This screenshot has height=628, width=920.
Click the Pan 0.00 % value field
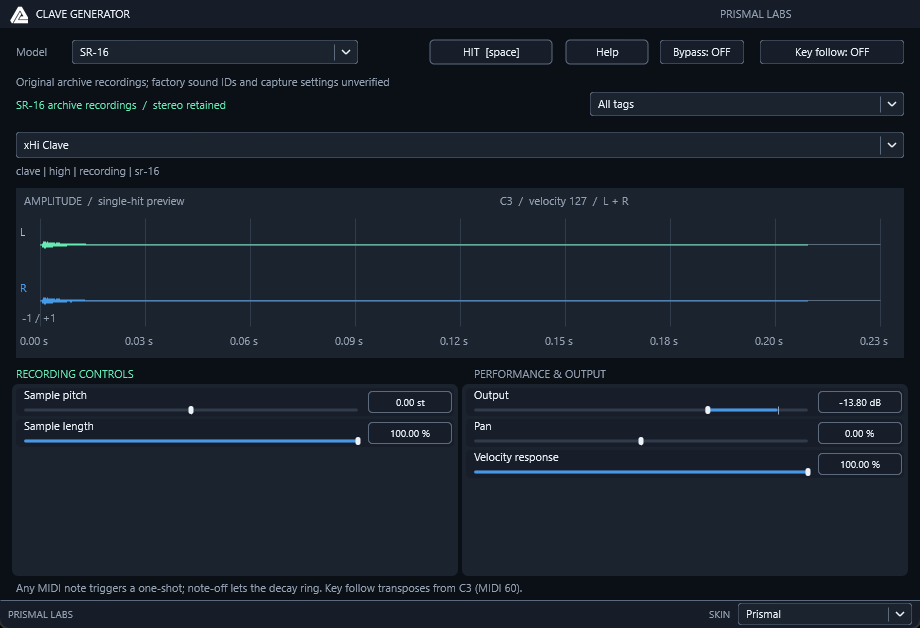click(x=860, y=434)
